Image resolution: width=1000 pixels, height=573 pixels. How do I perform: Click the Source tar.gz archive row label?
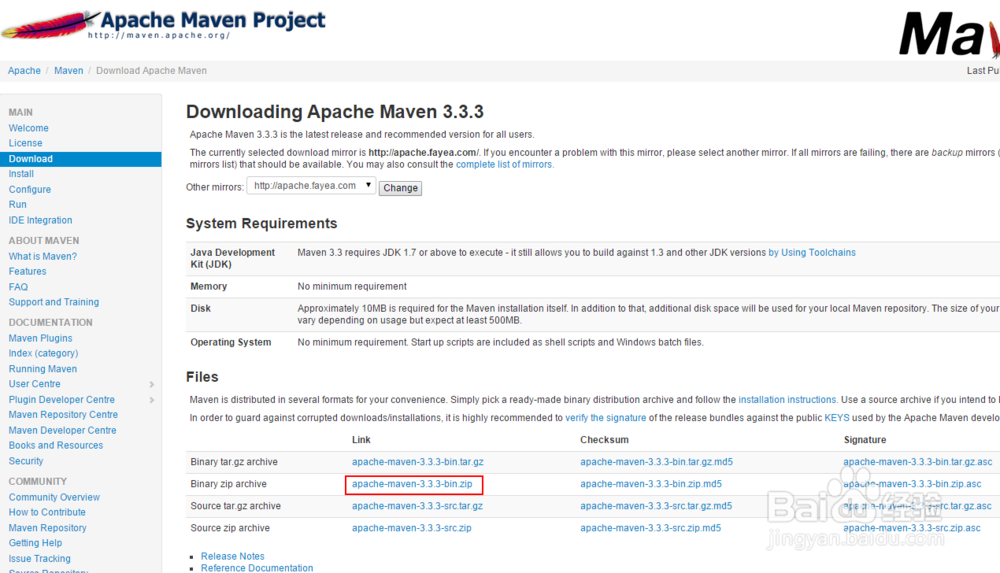click(235, 506)
